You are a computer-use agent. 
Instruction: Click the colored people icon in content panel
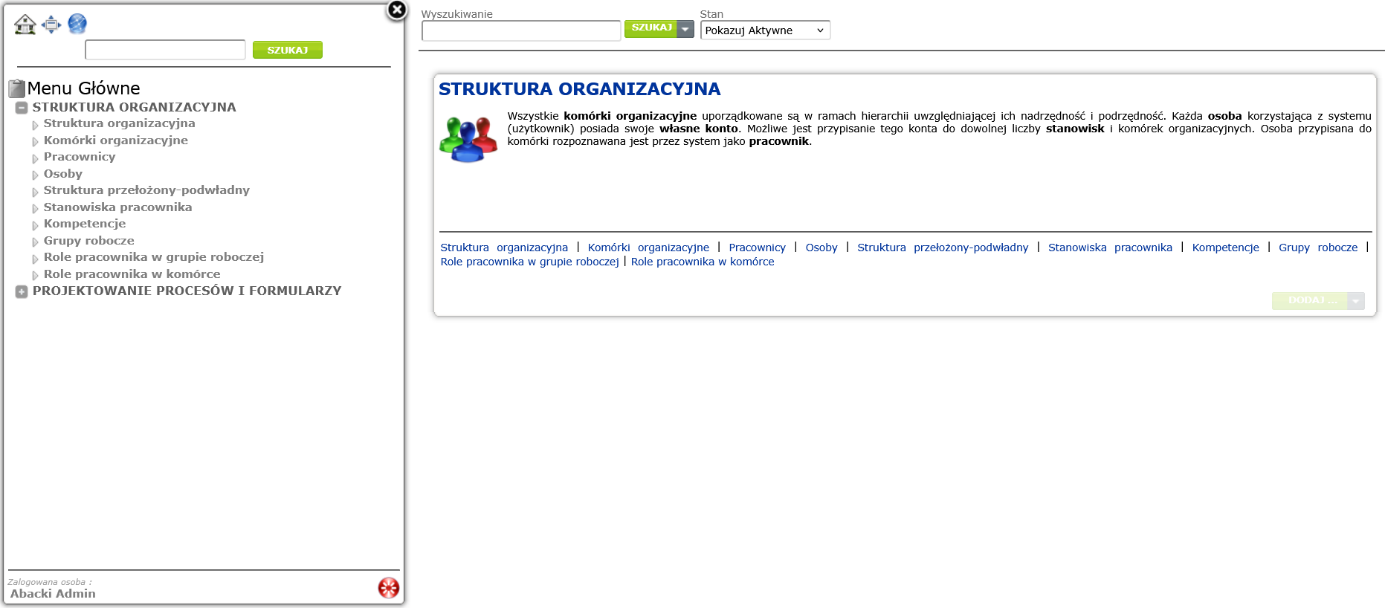(x=468, y=139)
